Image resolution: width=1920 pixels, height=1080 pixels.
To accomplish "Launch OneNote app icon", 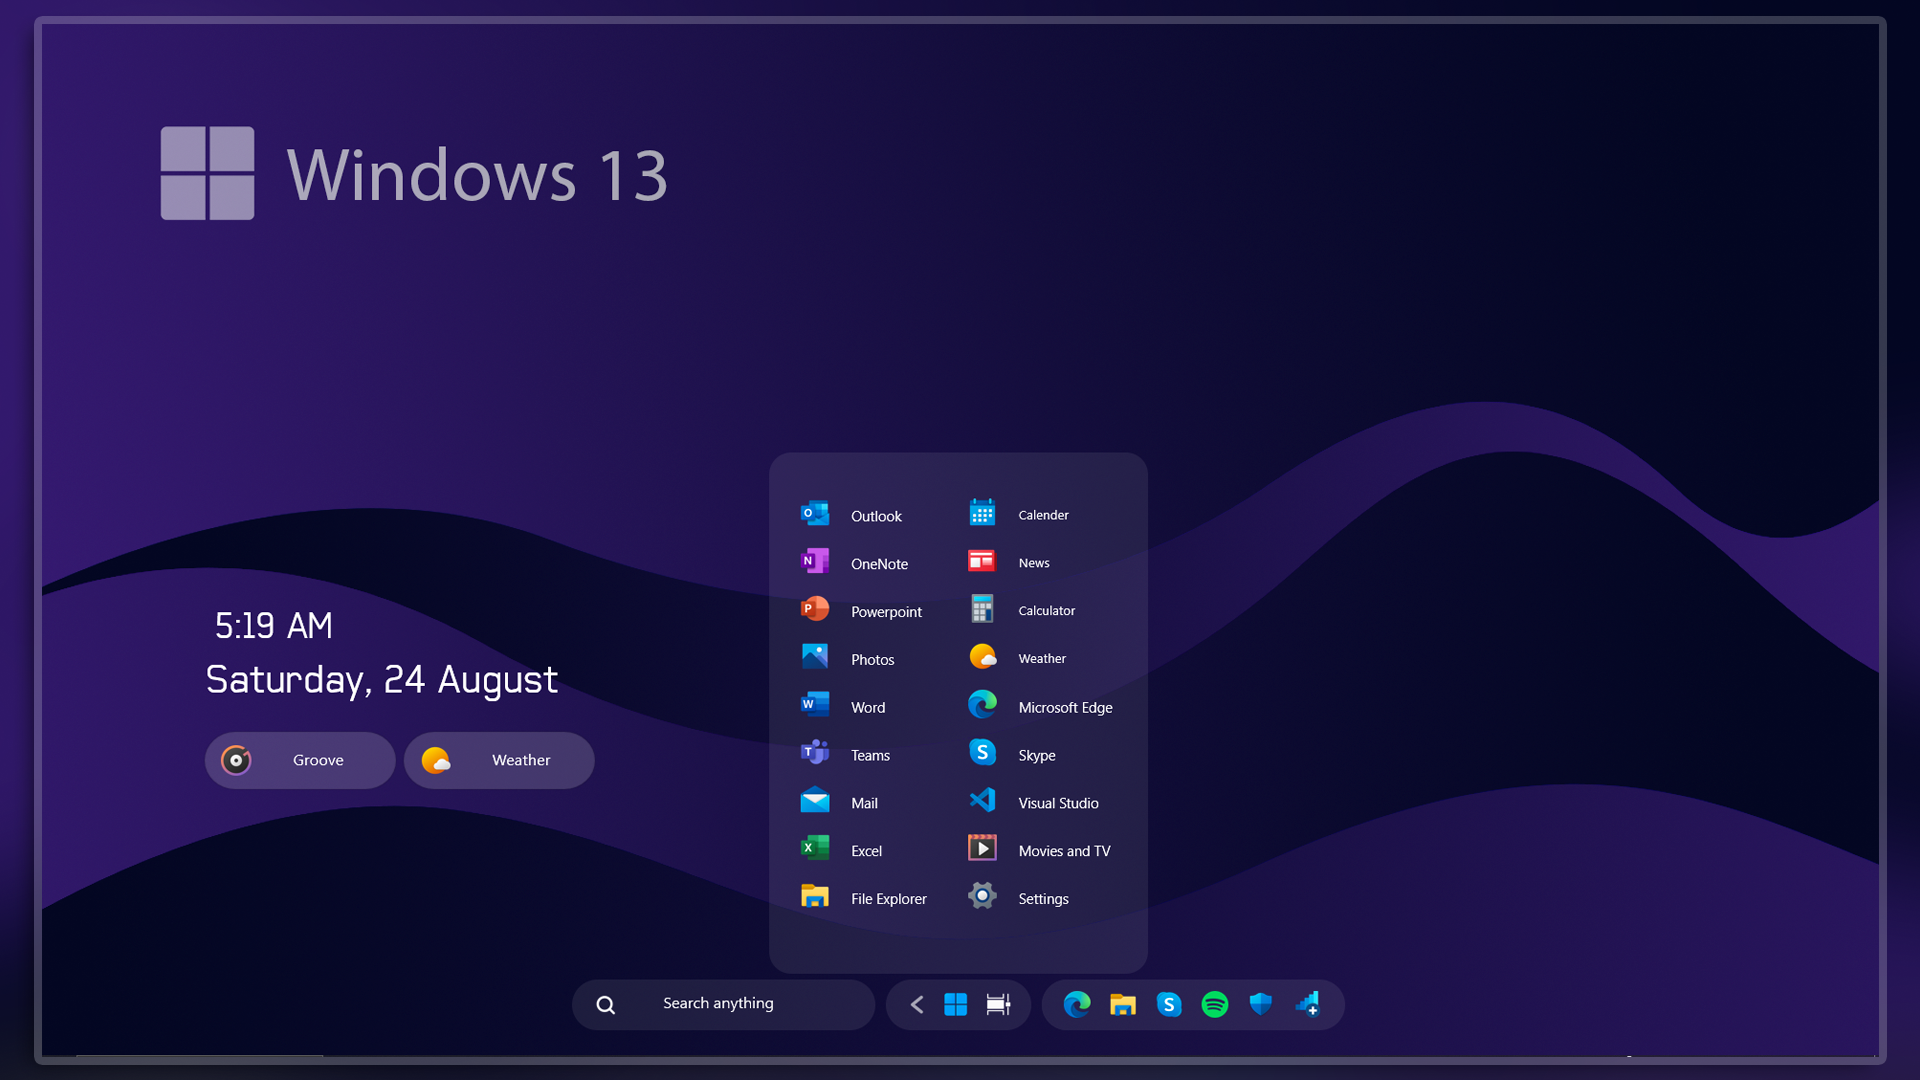I will tap(815, 561).
